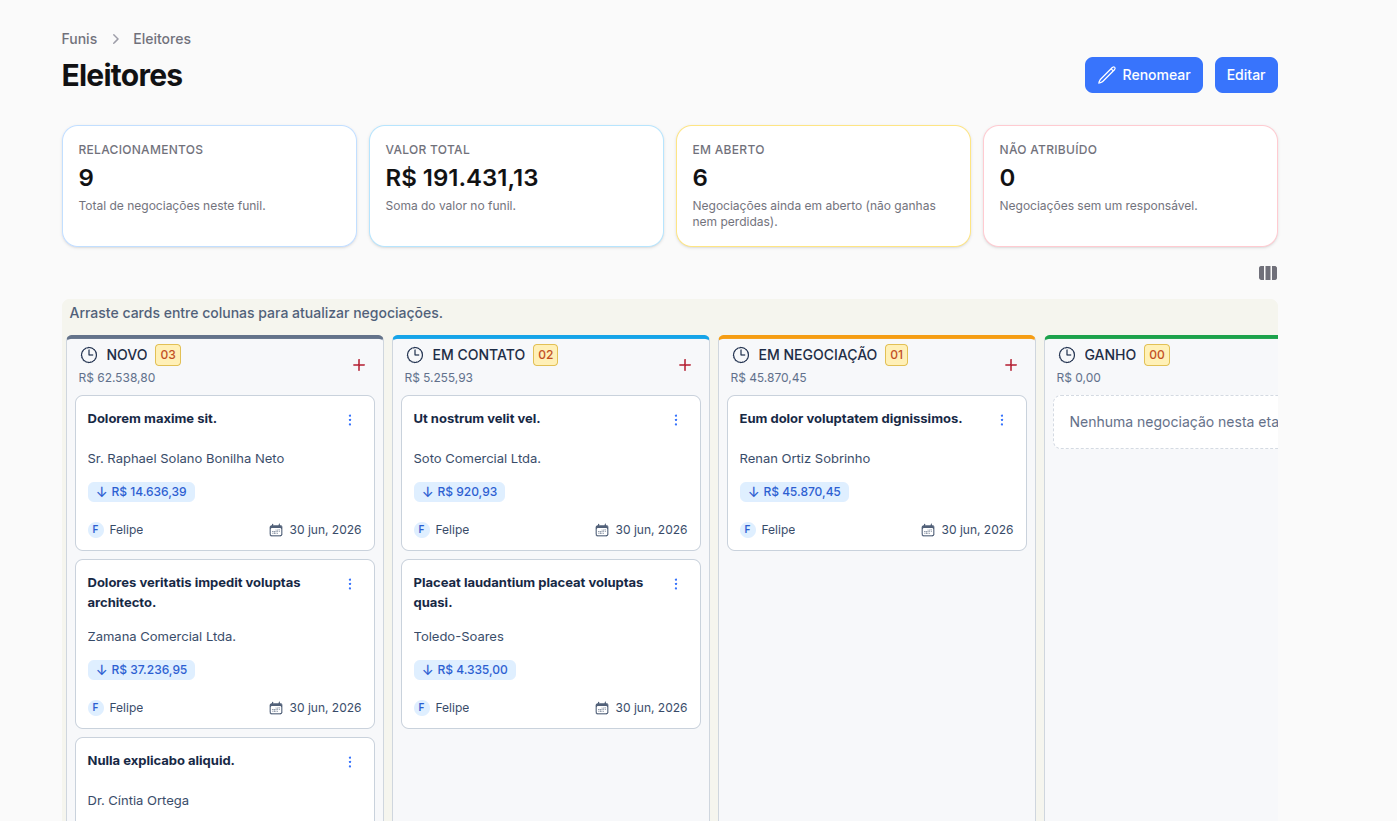Viewport: 1397px width, 821px height.
Task: Click the Toledo-Soares contact name
Action: 459,637
